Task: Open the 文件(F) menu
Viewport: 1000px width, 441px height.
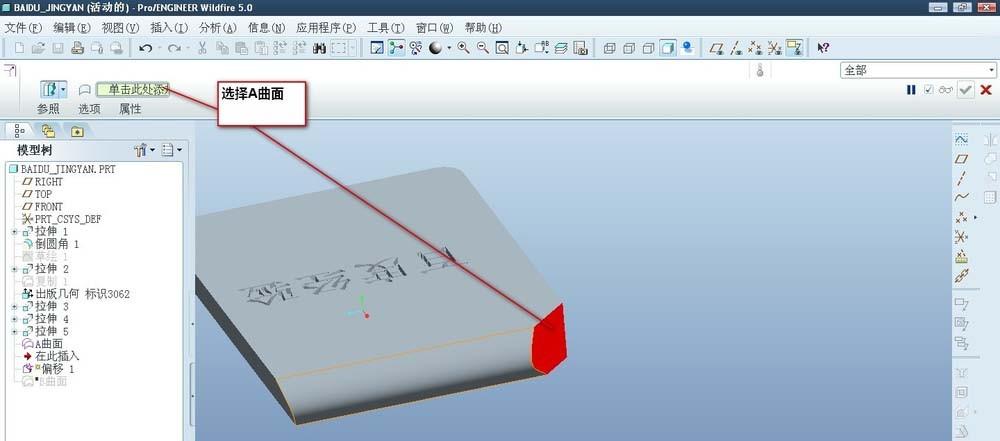Action: click(24, 28)
